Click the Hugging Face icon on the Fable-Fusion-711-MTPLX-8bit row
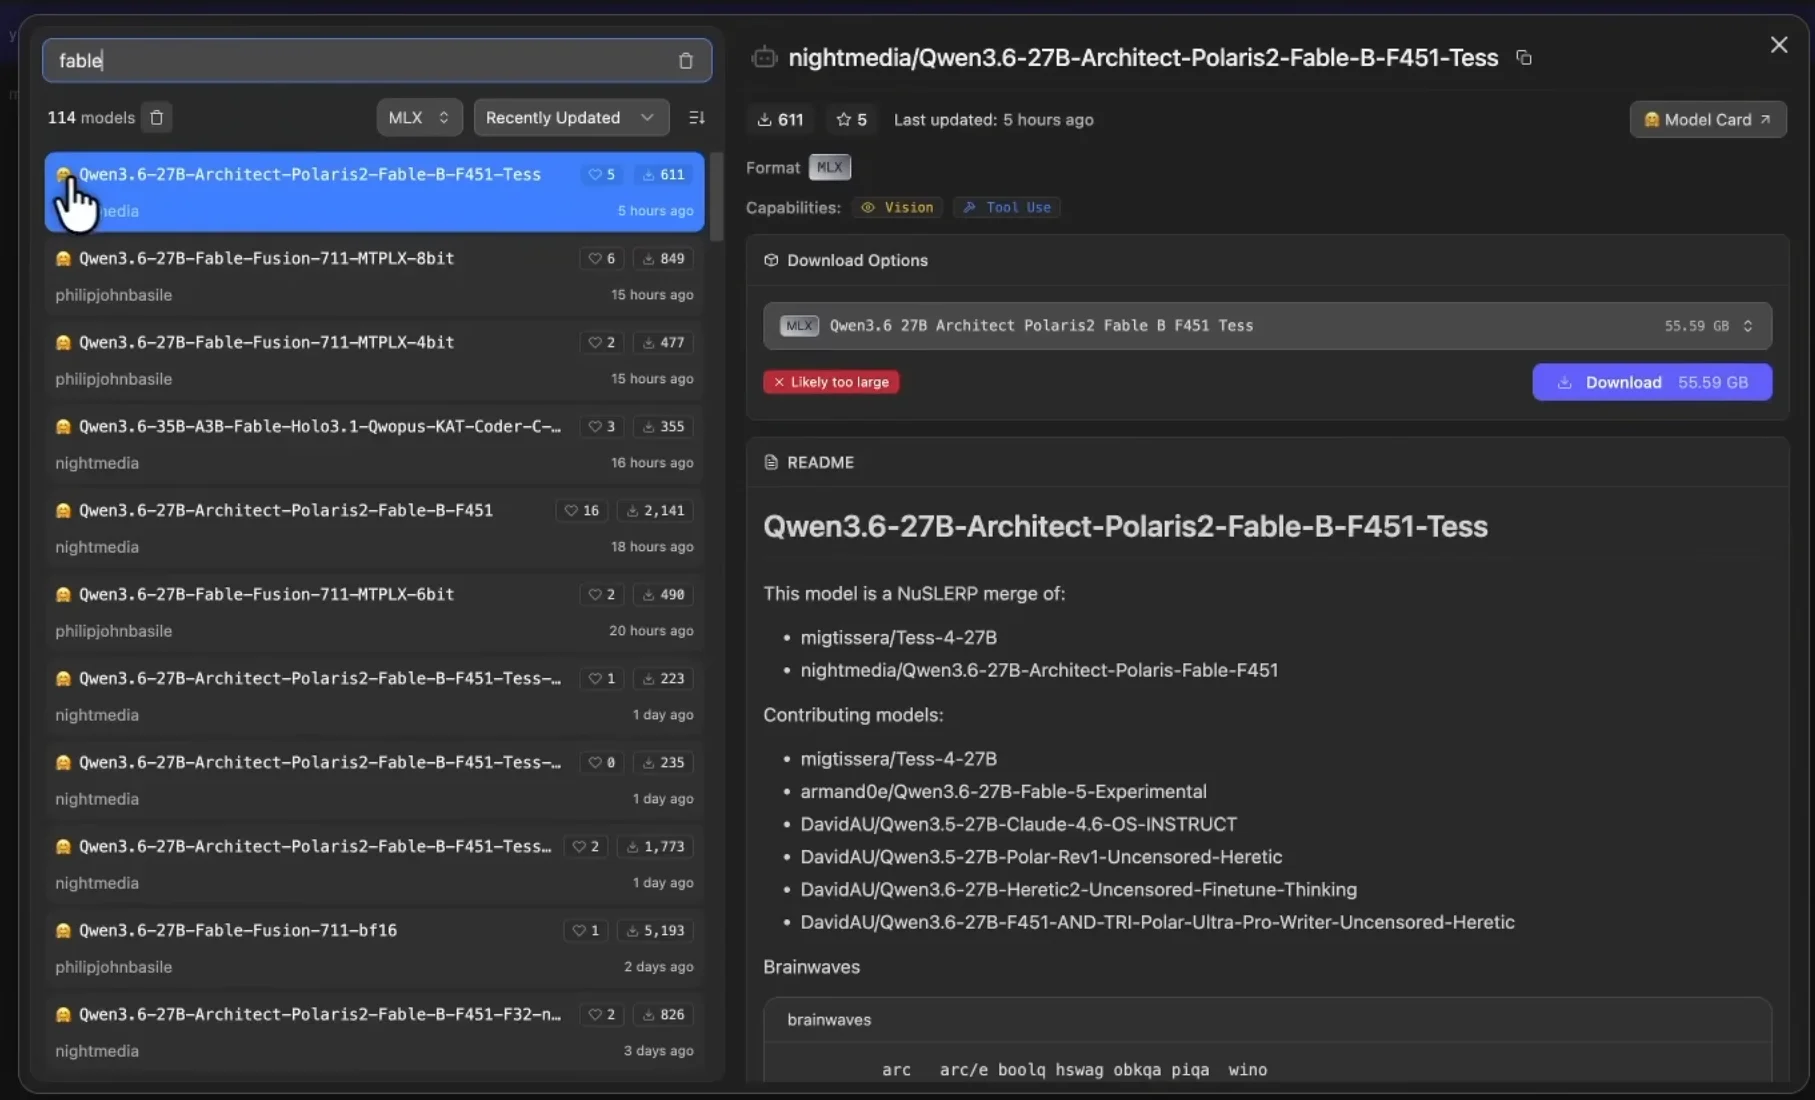 coord(64,259)
